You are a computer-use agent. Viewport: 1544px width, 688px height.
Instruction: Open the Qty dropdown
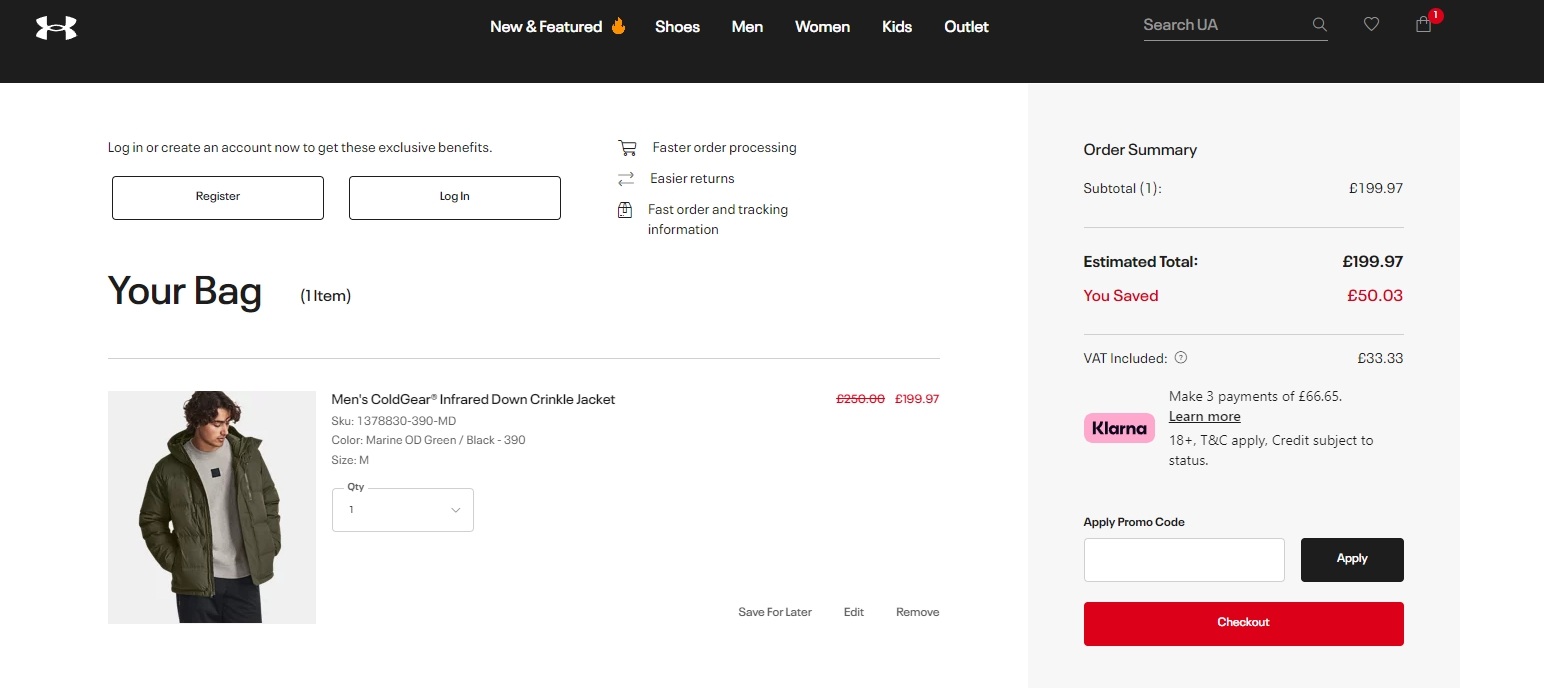click(403, 510)
